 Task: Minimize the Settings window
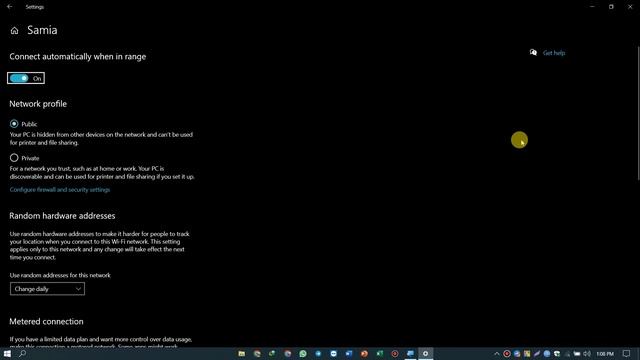point(592,7)
